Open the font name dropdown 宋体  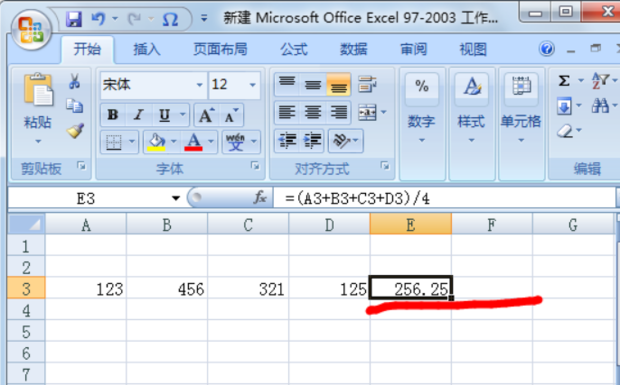coord(199,85)
